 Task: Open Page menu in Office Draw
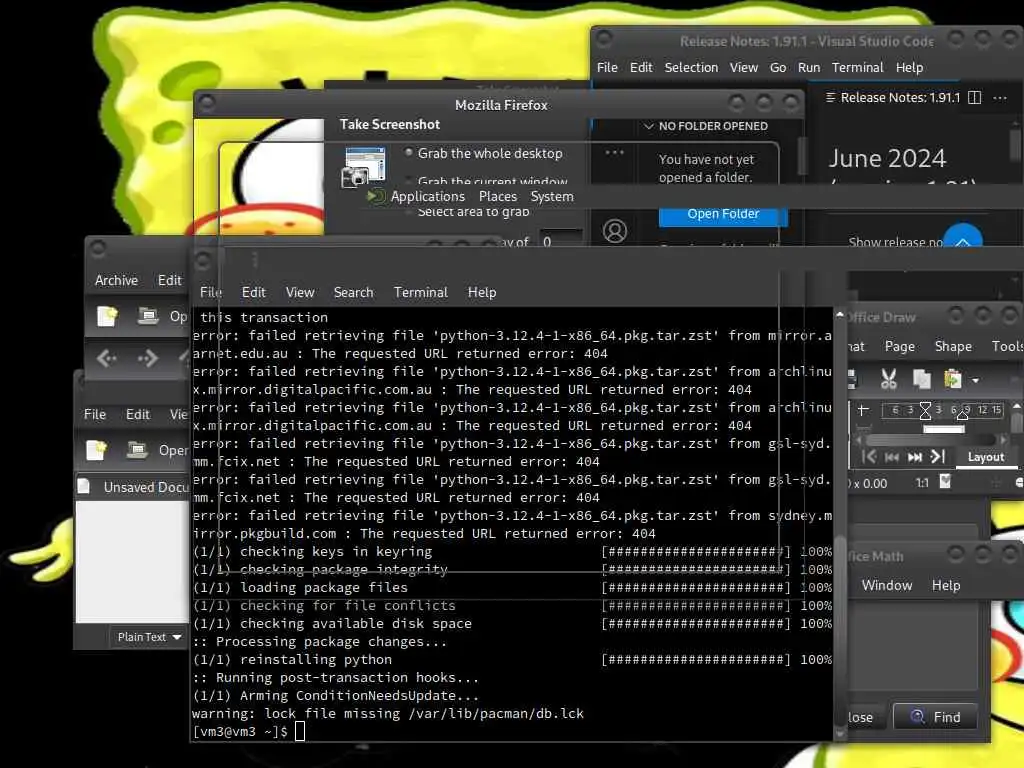[x=899, y=346]
